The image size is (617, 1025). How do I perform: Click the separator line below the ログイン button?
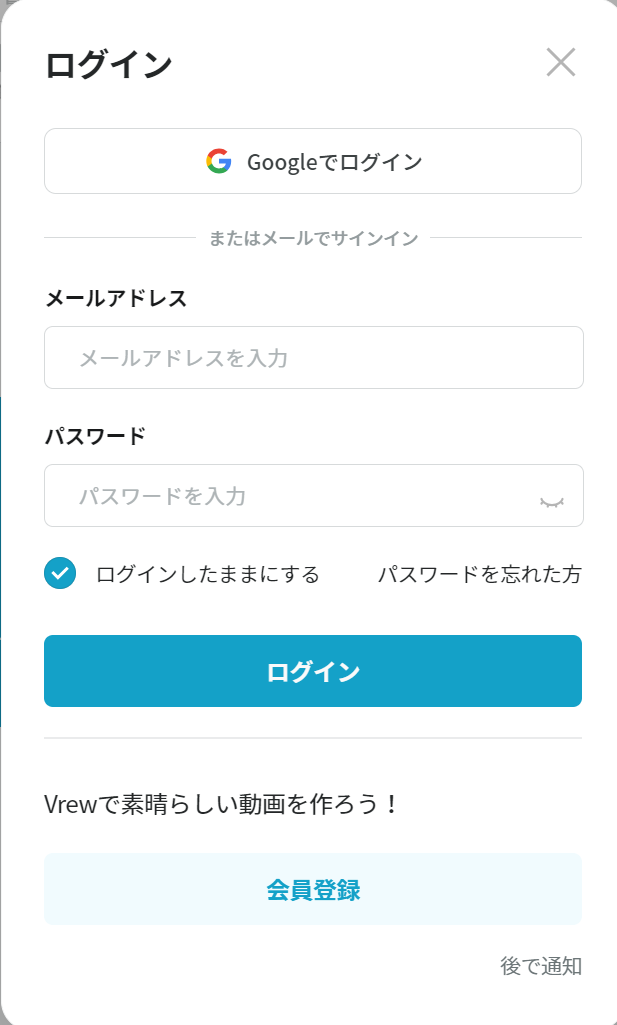coord(313,738)
